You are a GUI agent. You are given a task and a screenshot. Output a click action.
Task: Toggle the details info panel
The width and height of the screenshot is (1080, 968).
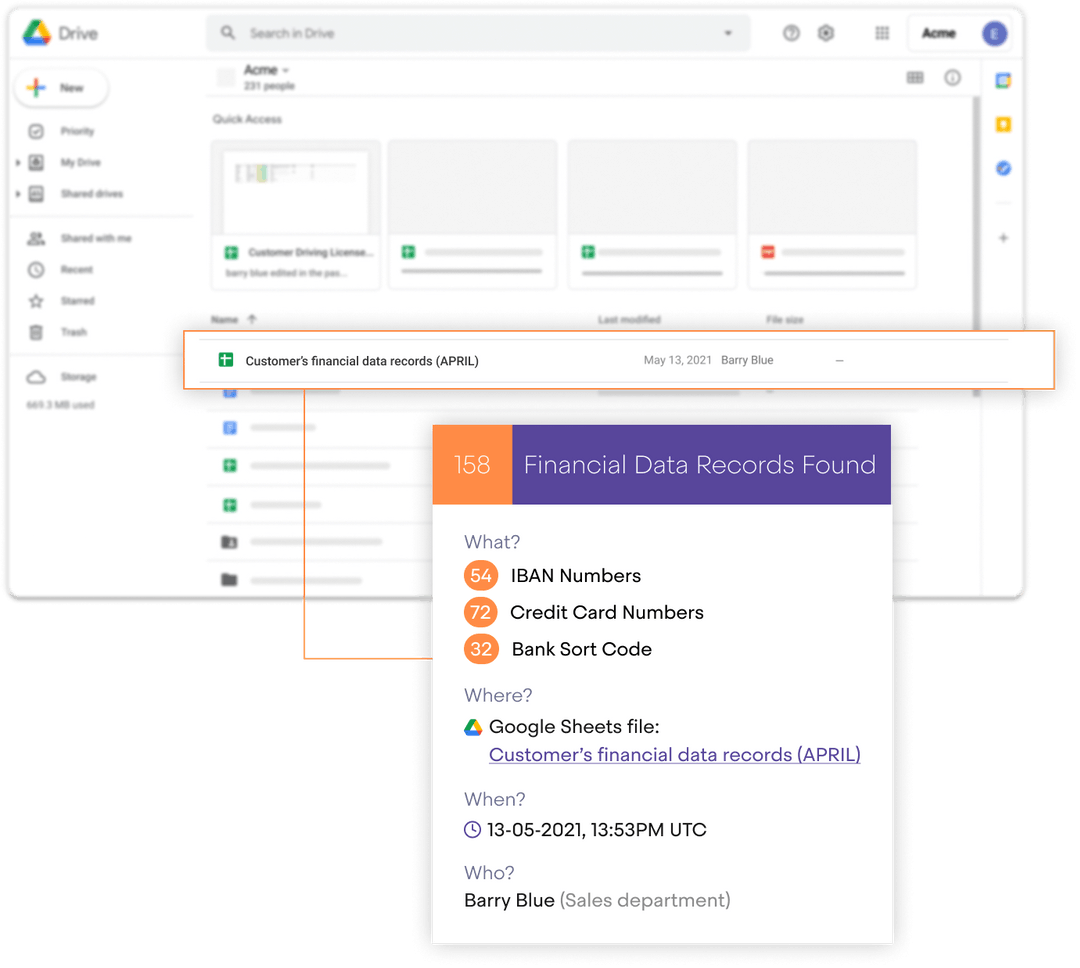[x=953, y=77]
